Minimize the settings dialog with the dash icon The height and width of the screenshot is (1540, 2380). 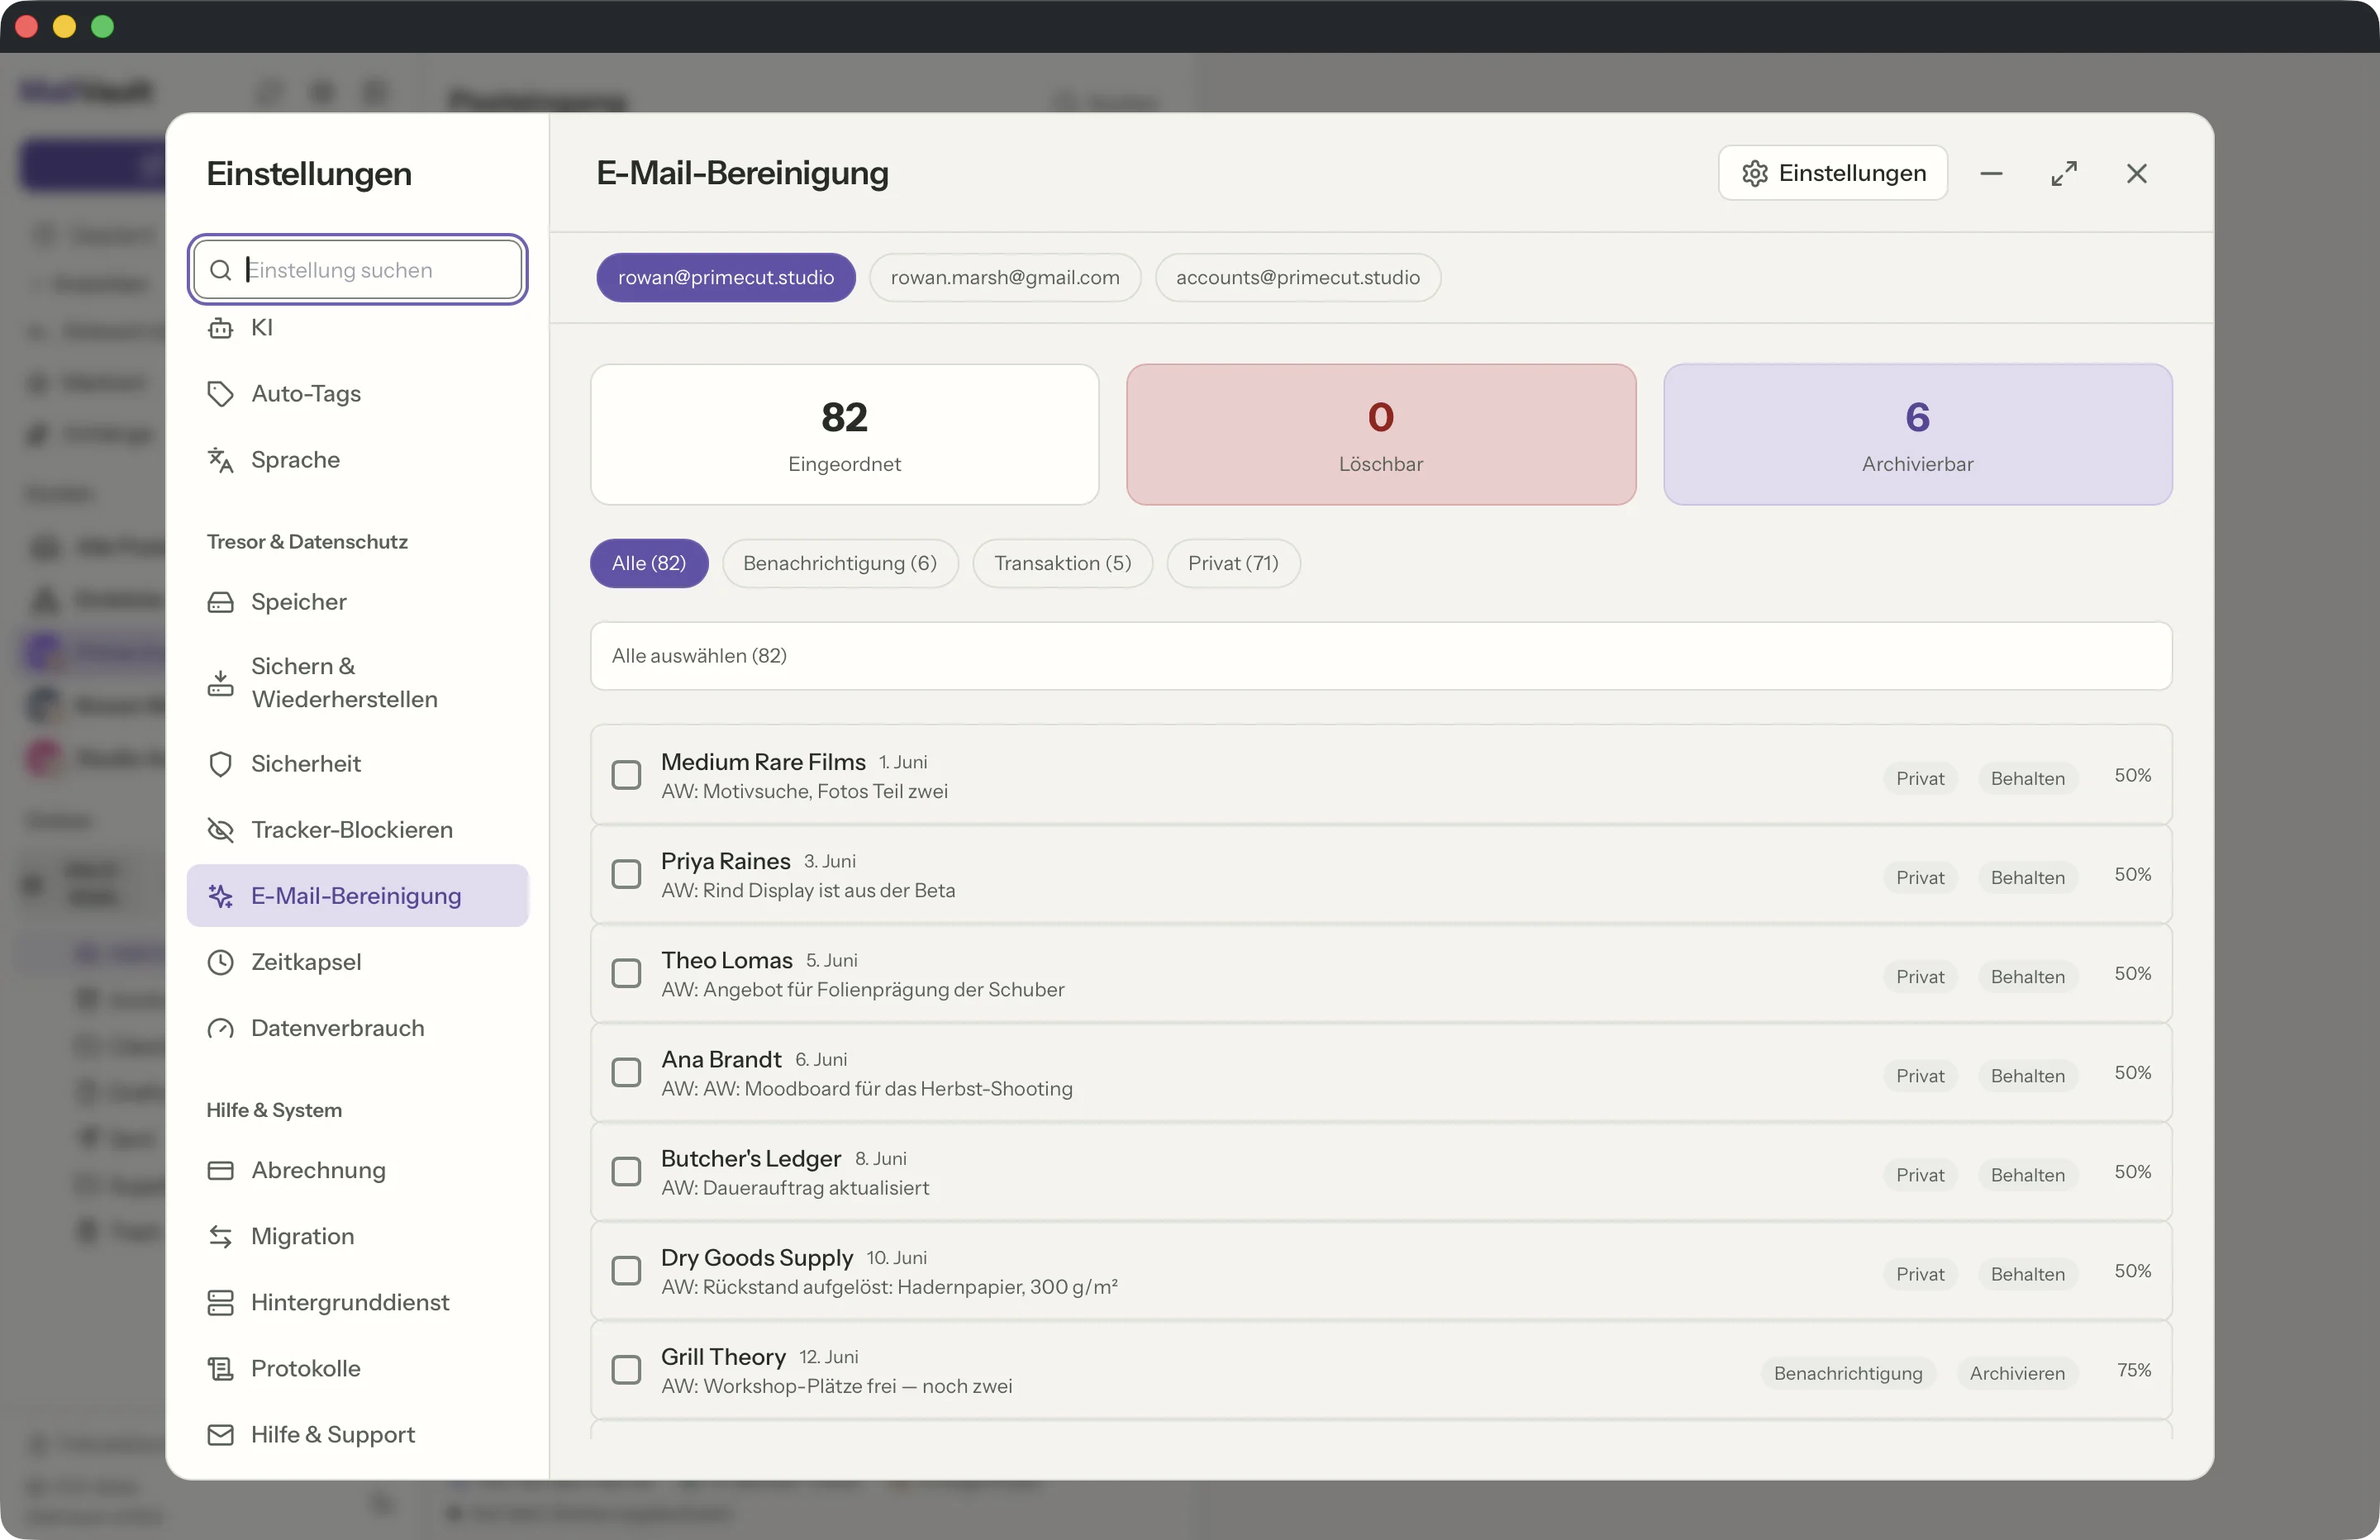(x=1991, y=173)
